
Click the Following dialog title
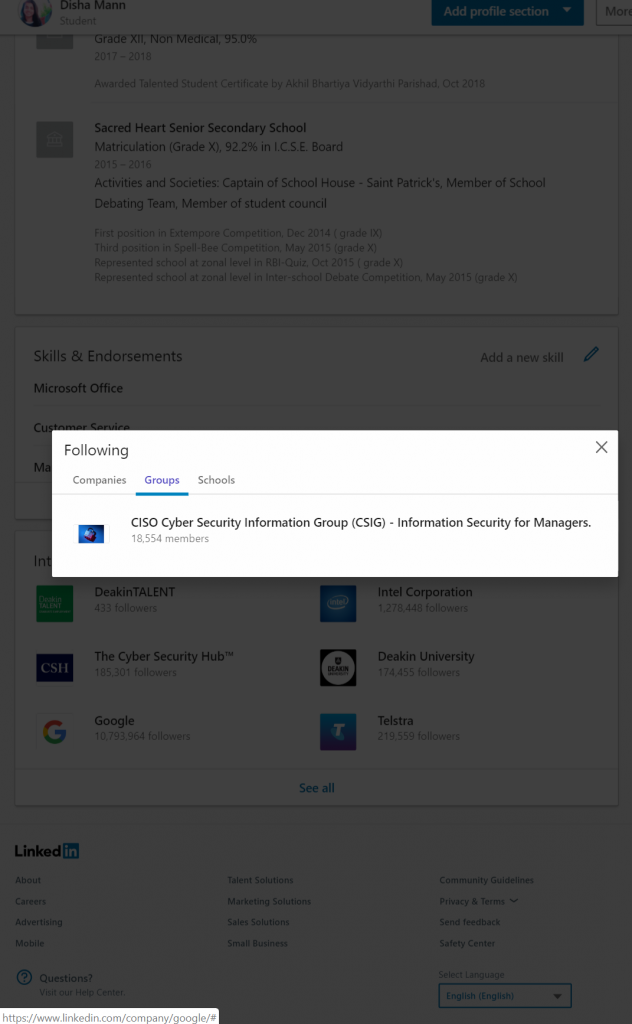pos(96,451)
